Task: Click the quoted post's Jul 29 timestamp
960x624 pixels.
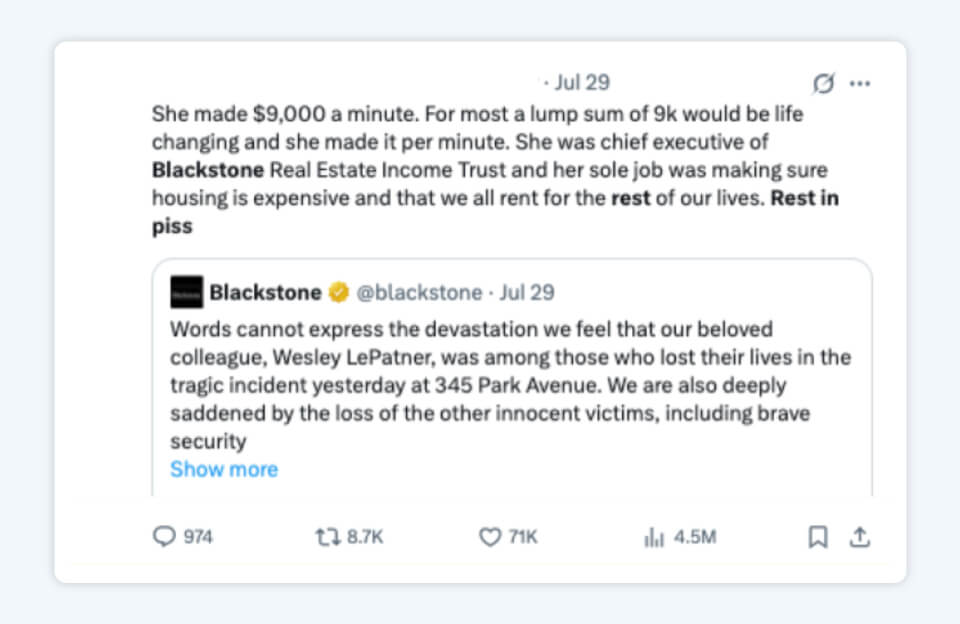Action: 527,293
